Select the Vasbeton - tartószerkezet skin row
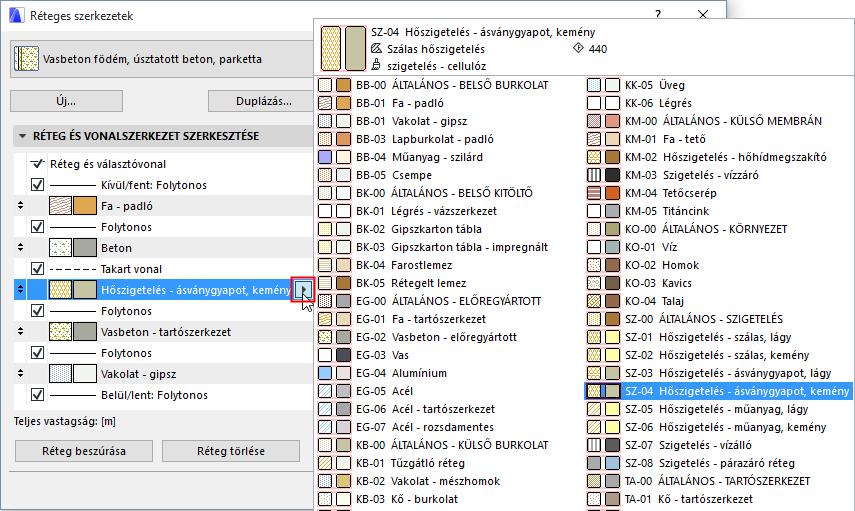855x511 pixels. click(x=164, y=332)
